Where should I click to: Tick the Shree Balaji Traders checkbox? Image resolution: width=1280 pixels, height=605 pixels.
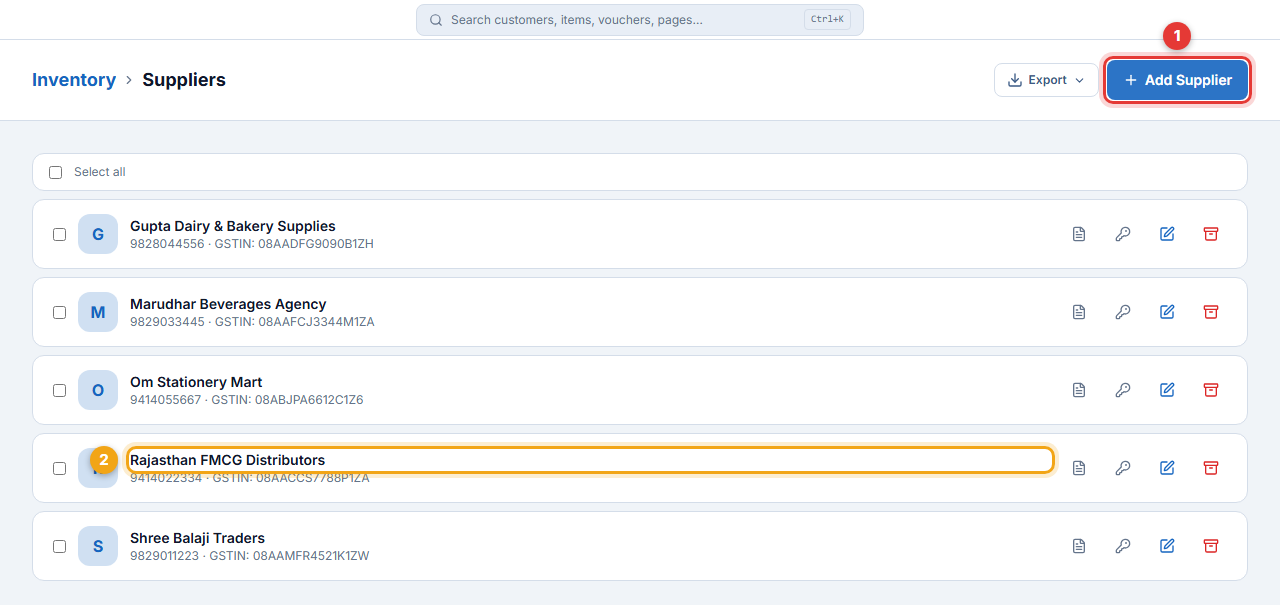click(60, 546)
